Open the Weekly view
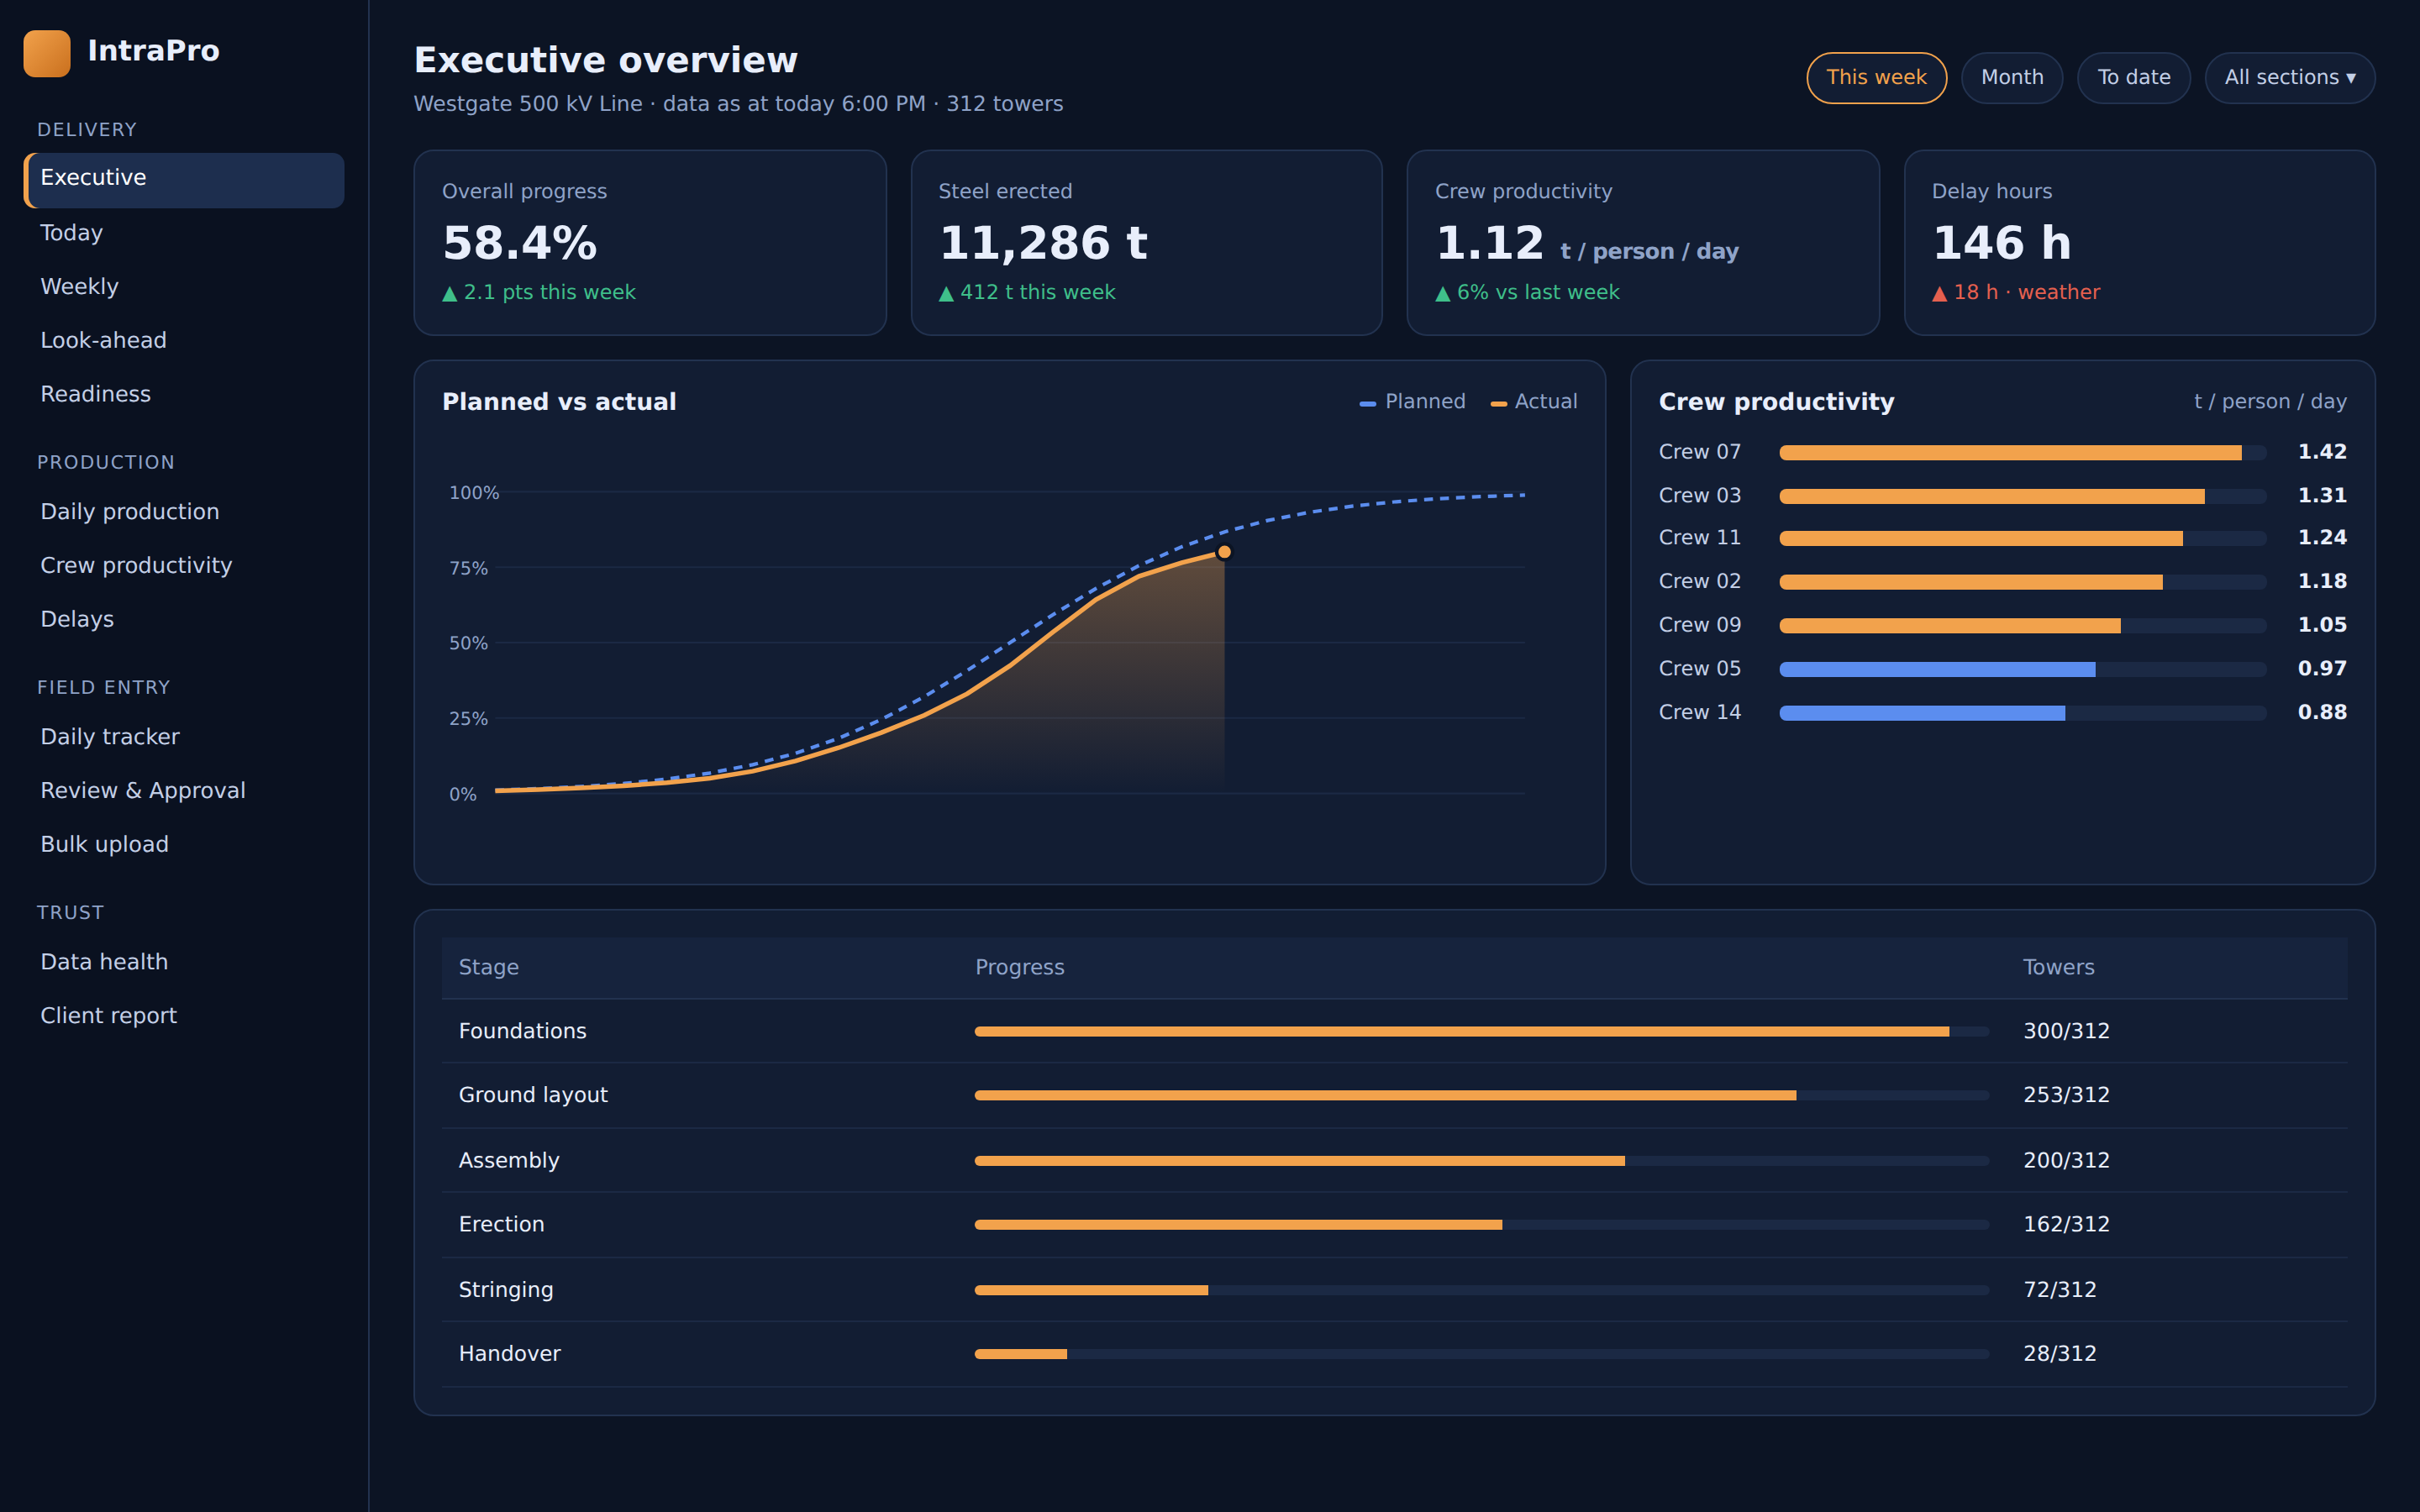 [184, 287]
